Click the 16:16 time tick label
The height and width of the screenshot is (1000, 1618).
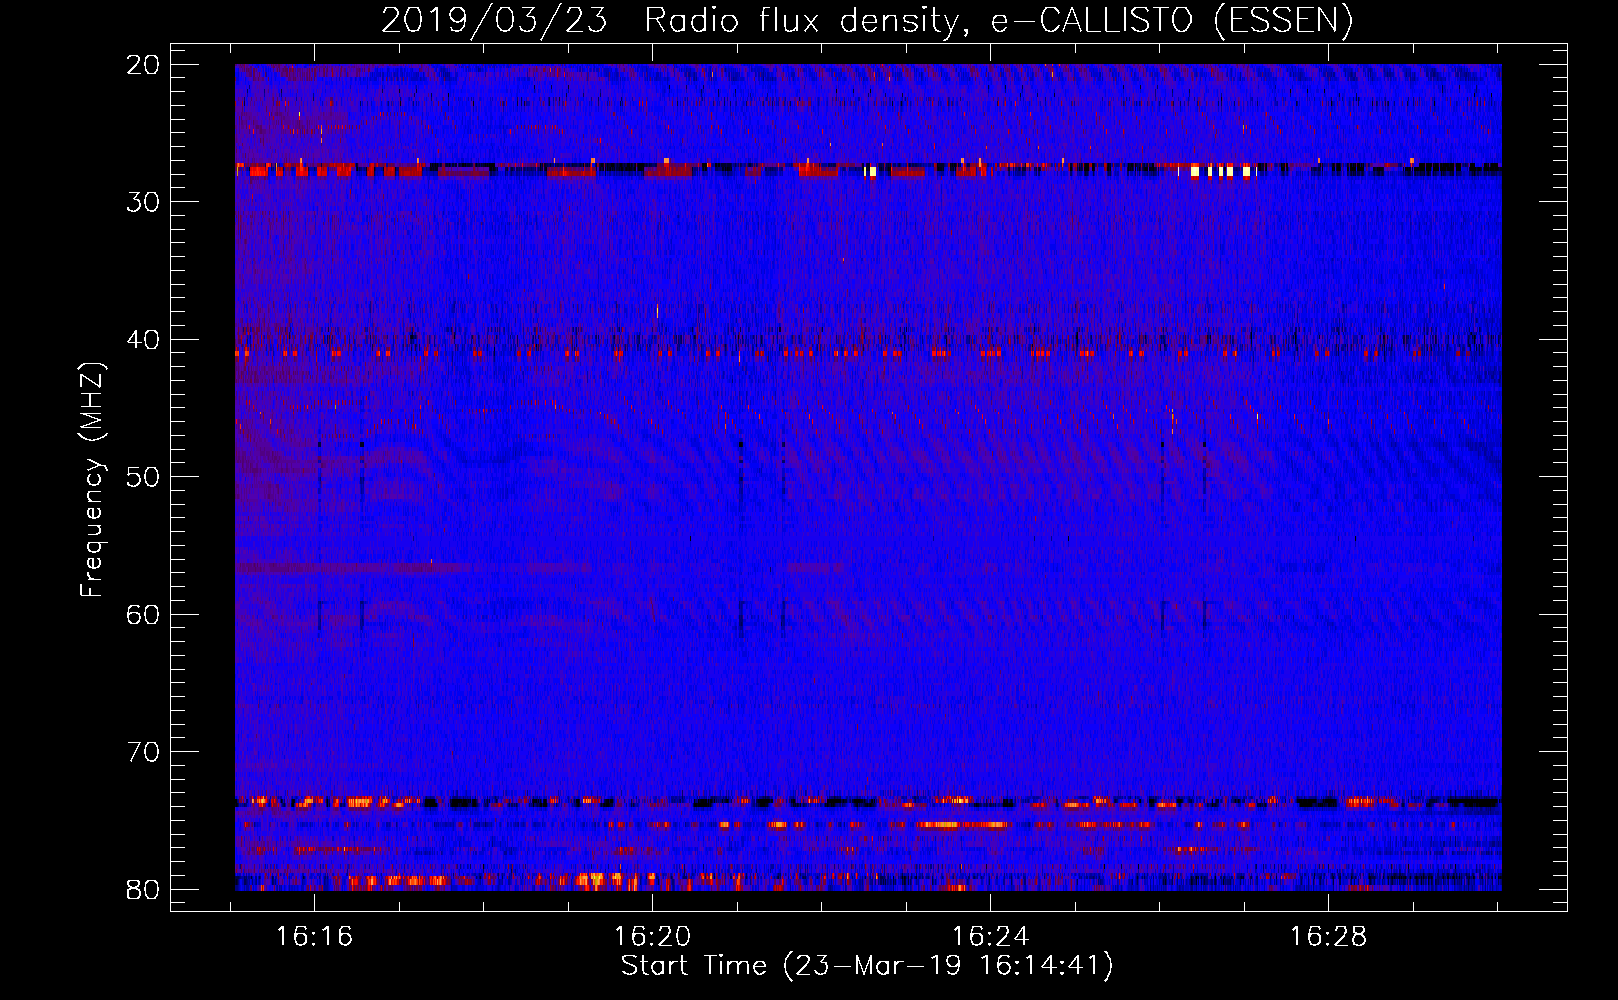tap(315, 937)
